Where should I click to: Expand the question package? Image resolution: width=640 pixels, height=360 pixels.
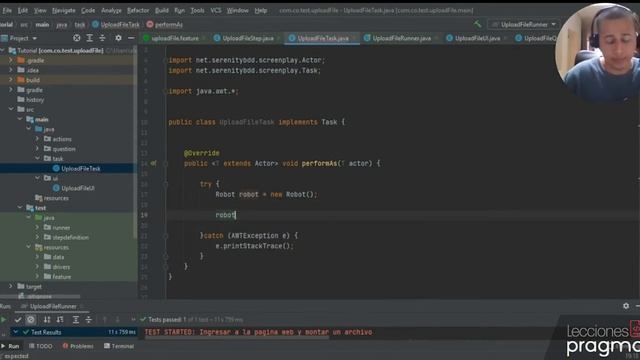38,149
